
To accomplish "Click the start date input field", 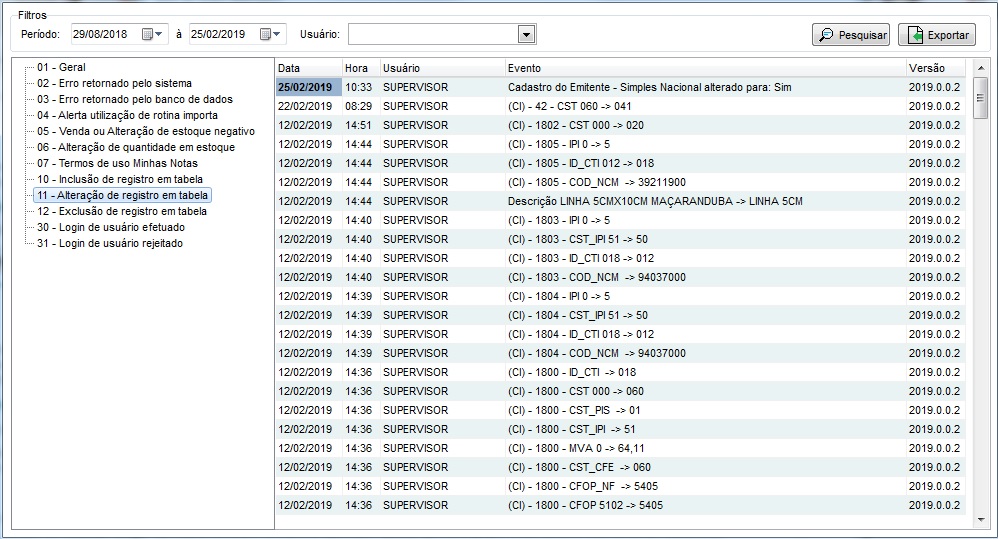I will [x=103, y=35].
